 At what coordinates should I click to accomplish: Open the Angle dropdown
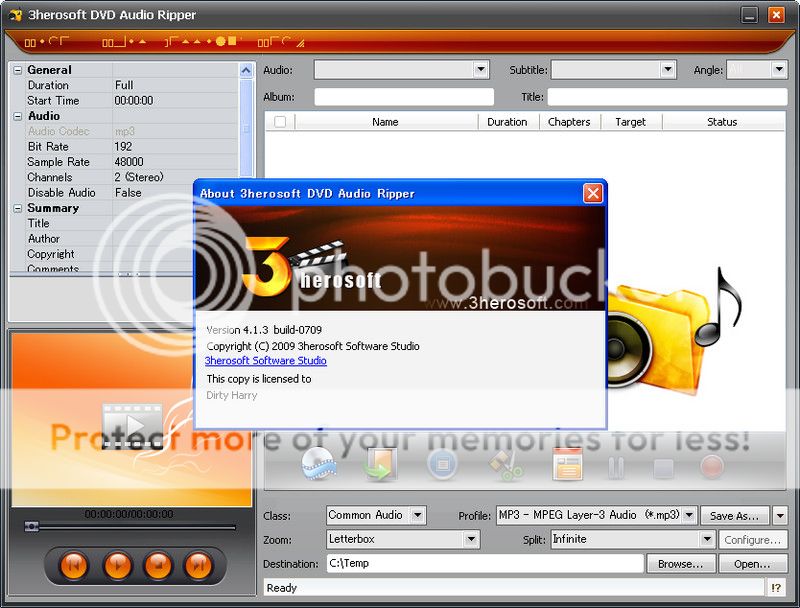click(x=779, y=70)
